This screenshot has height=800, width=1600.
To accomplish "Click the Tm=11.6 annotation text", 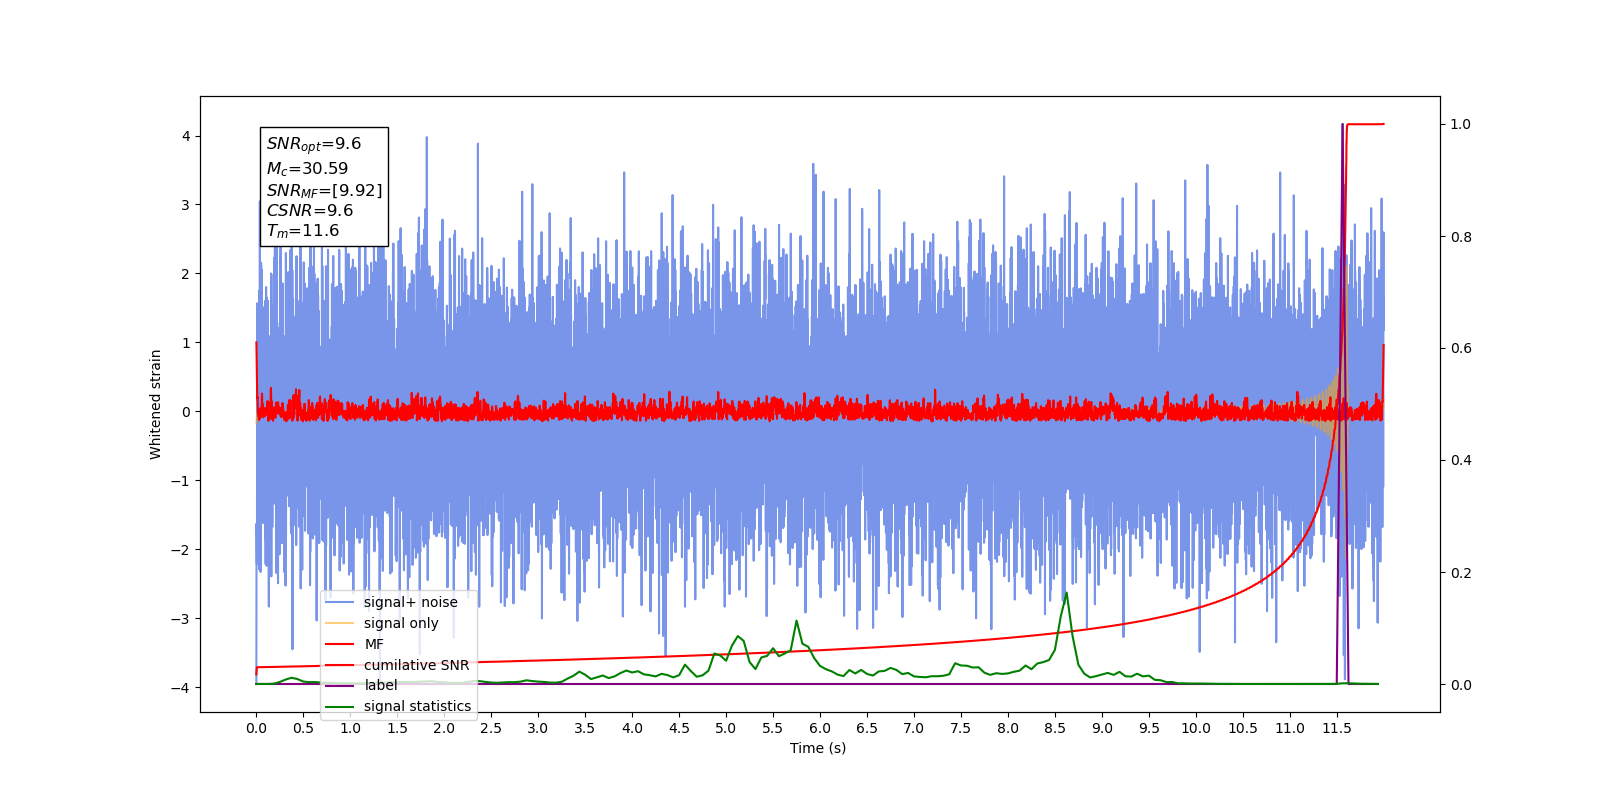I will point(303,231).
